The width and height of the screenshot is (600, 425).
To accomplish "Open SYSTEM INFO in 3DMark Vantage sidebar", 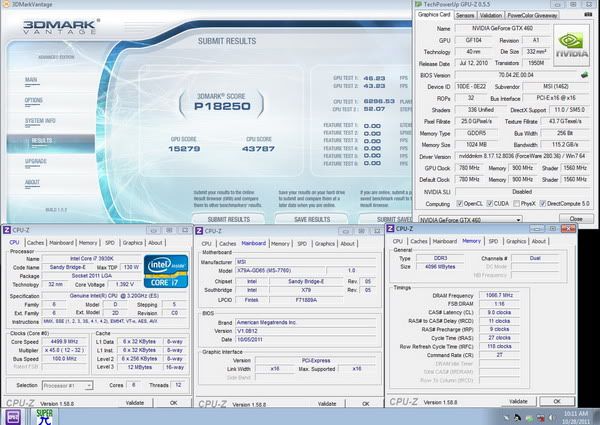I will (40, 121).
